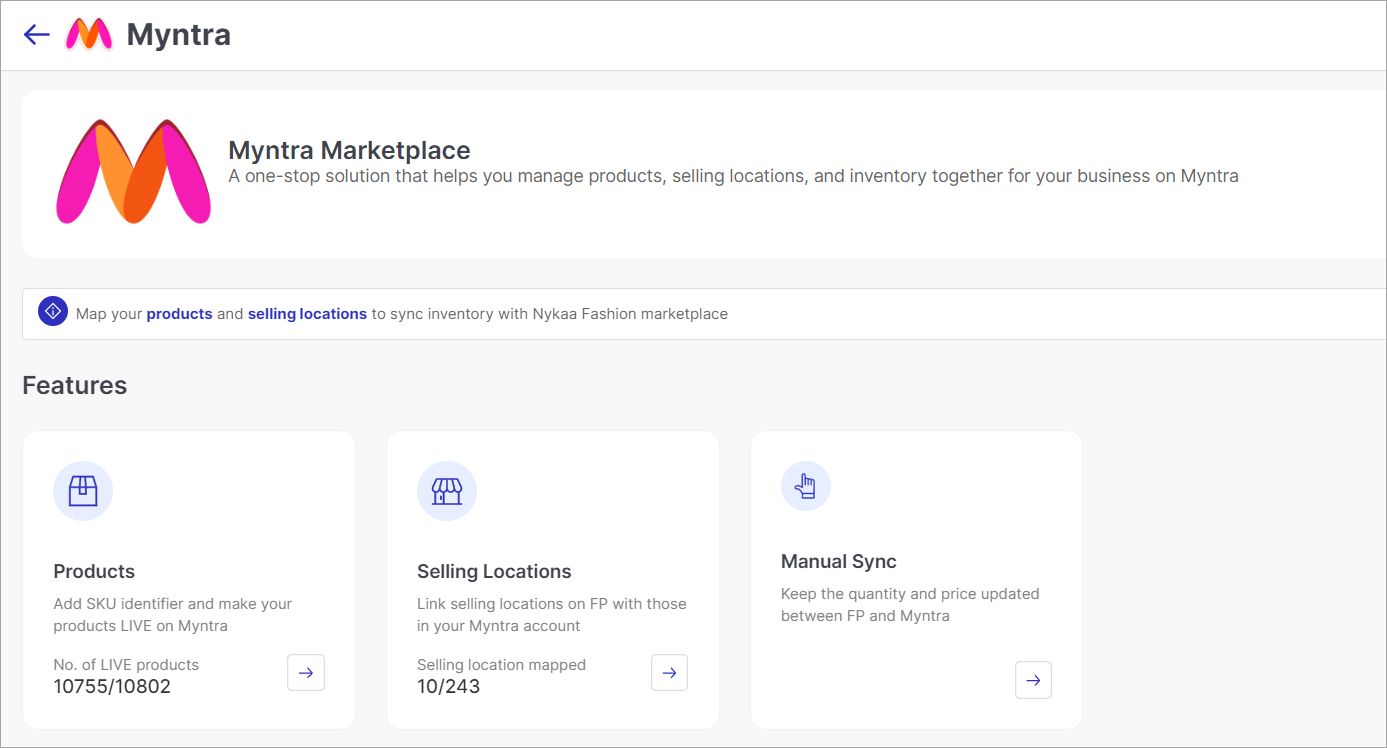
Task: Click the Myntra header title text
Action: point(180,34)
